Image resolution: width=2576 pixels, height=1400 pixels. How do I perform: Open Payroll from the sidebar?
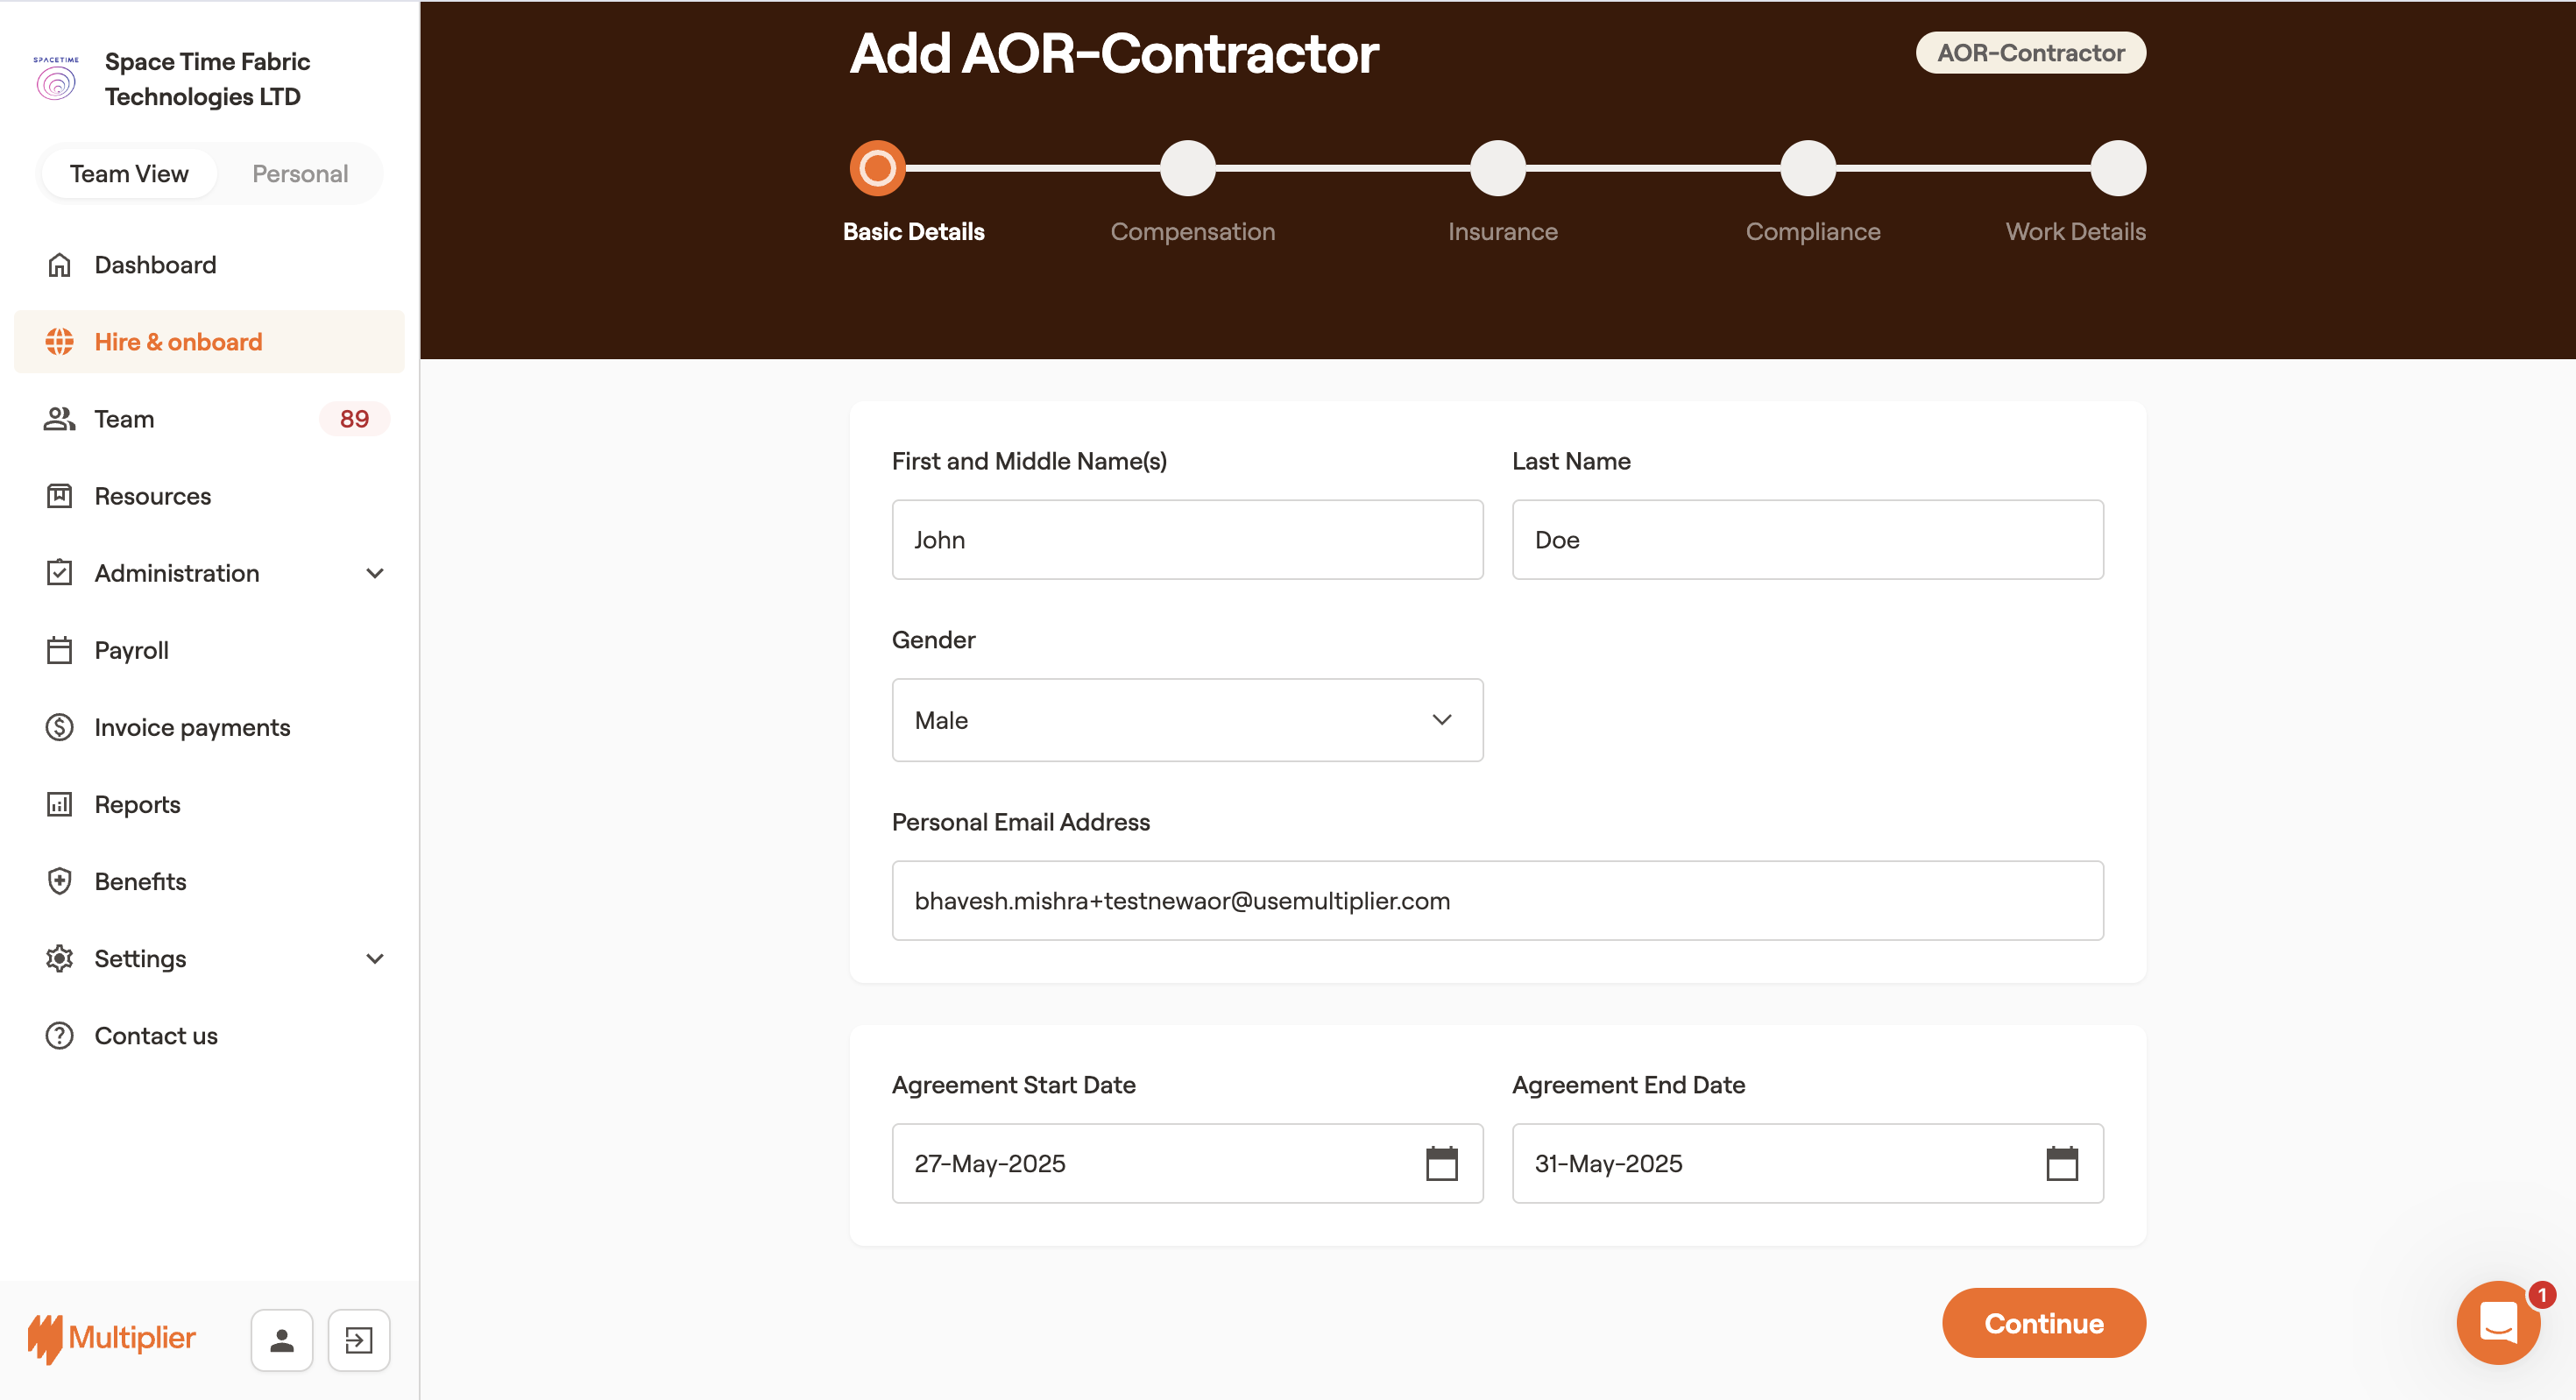coord(131,650)
